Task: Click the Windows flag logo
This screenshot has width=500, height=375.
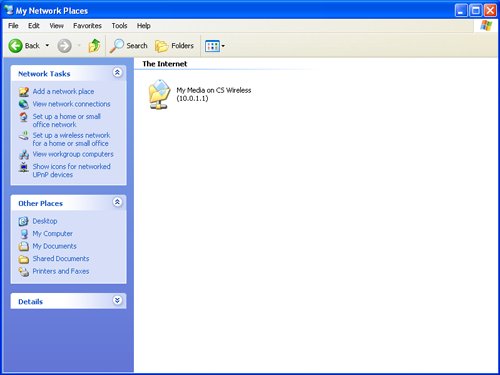Action: click(486, 26)
